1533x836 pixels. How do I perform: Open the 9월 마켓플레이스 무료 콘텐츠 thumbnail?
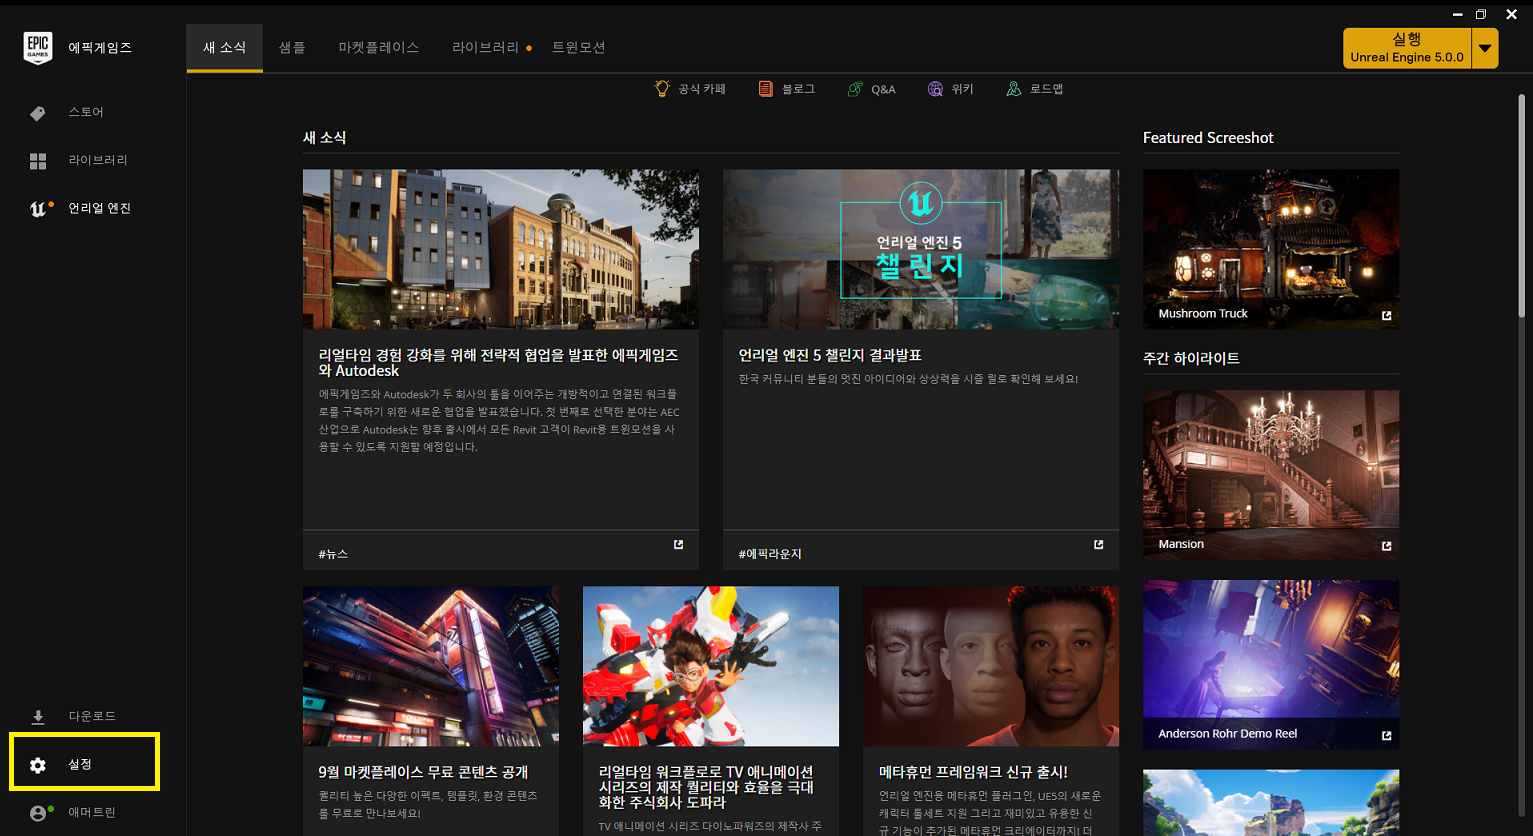coord(431,666)
